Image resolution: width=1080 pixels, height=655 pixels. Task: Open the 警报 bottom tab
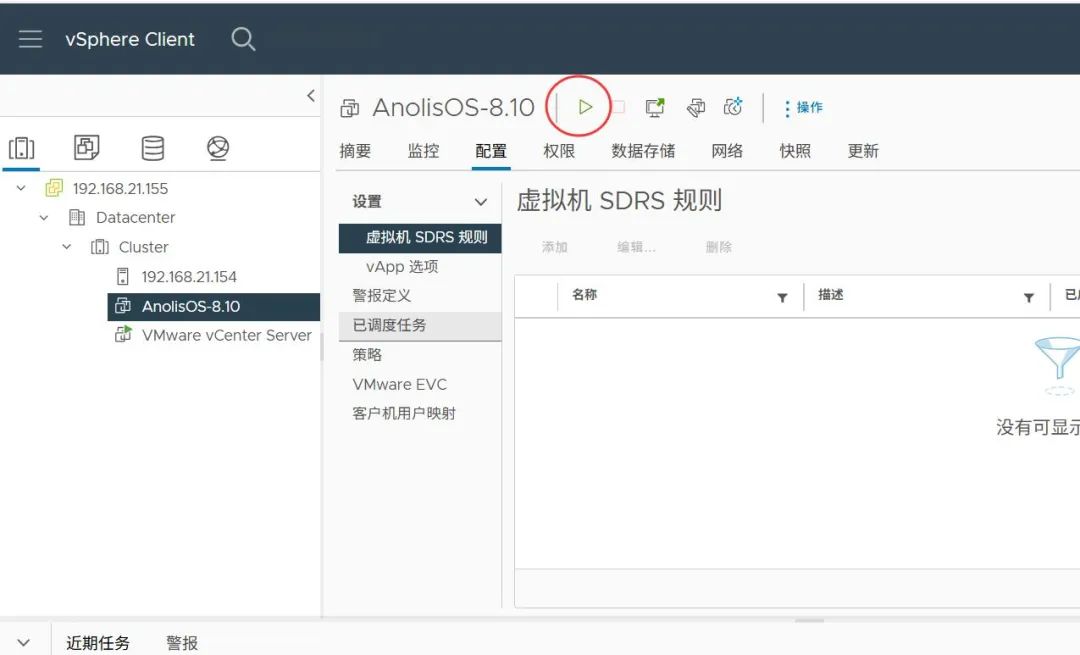pyautogui.click(x=182, y=643)
